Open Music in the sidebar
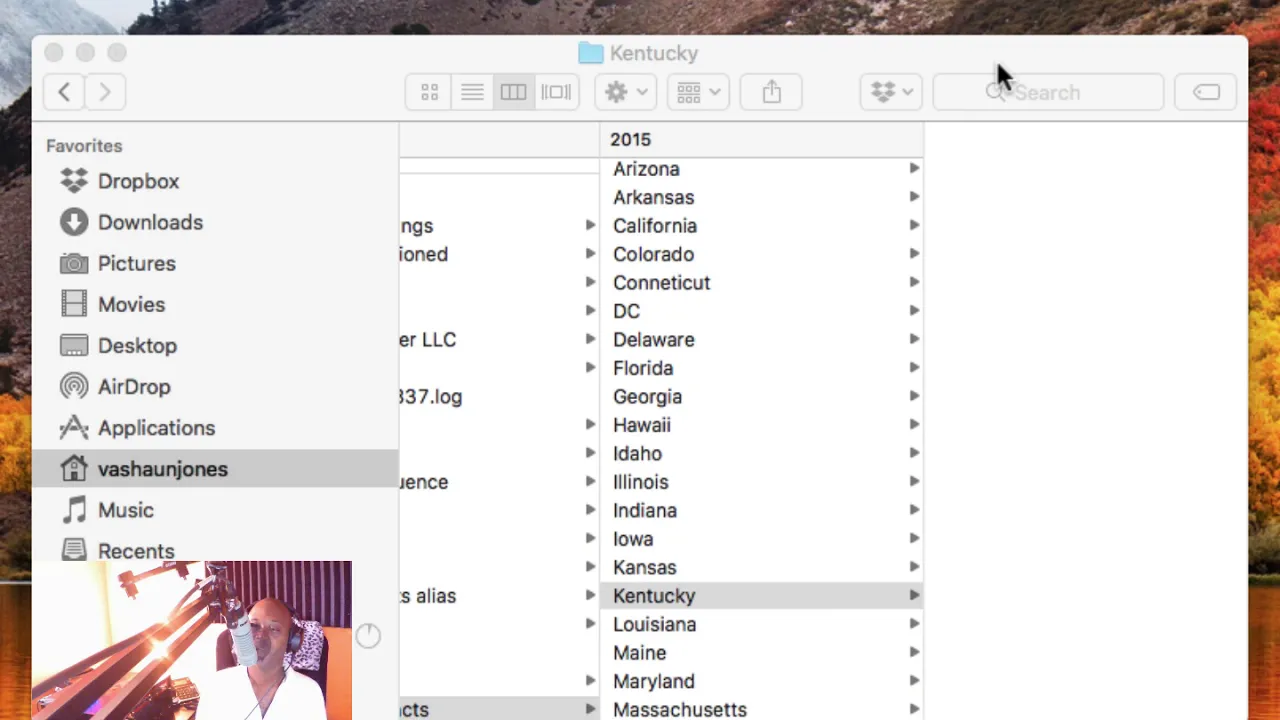Viewport: 1280px width, 720px height. (x=215, y=510)
